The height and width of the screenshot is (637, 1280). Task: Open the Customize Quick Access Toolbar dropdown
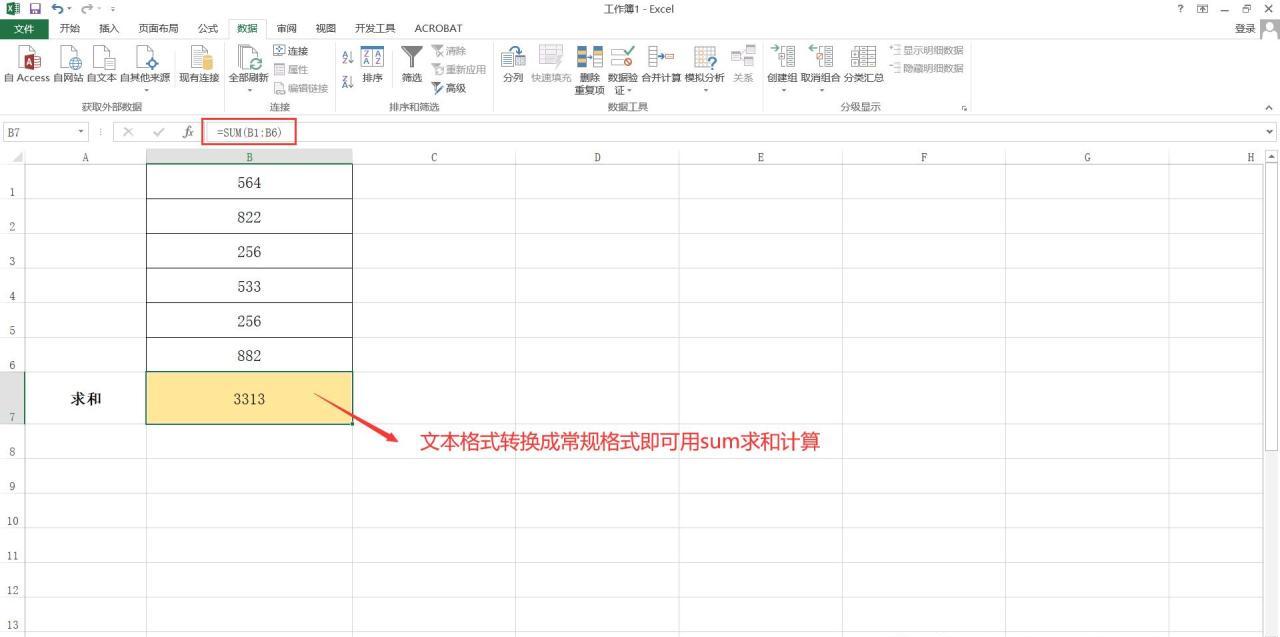tap(112, 9)
